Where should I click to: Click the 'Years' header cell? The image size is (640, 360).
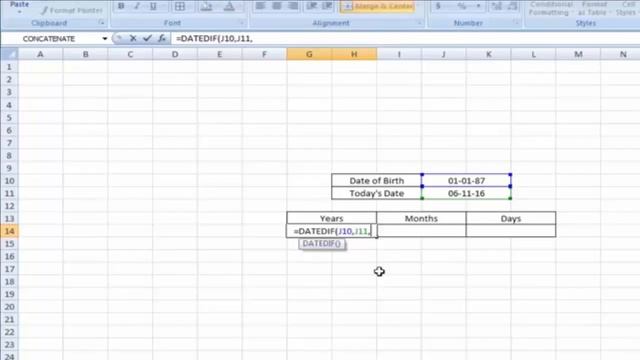pos(331,218)
